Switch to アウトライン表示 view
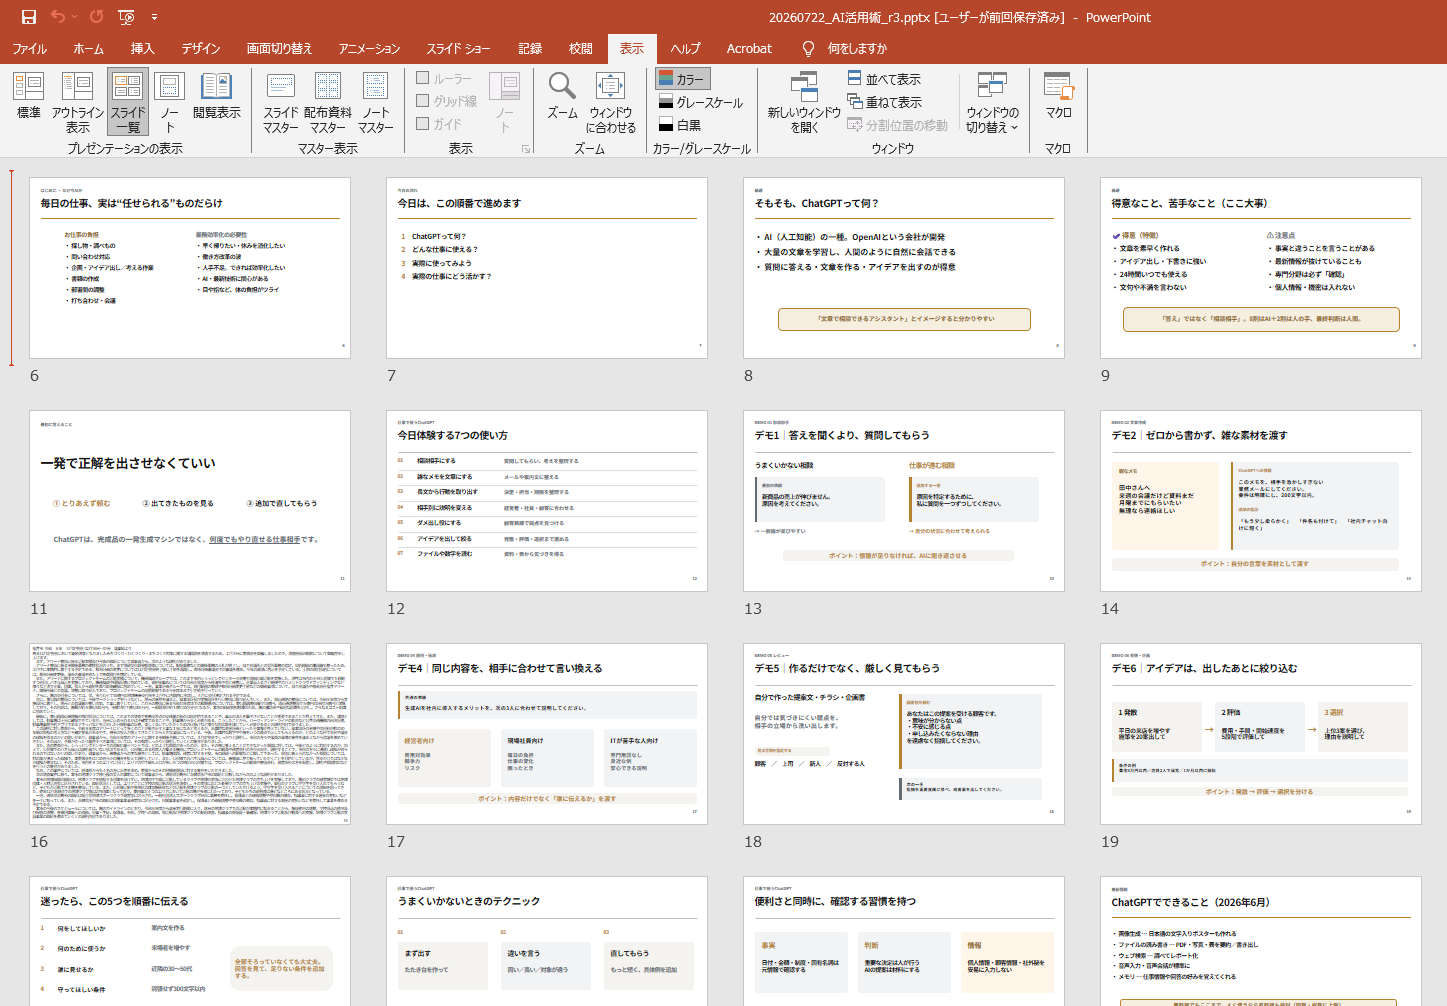The height and width of the screenshot is (1006, 1447). (77, 102)
